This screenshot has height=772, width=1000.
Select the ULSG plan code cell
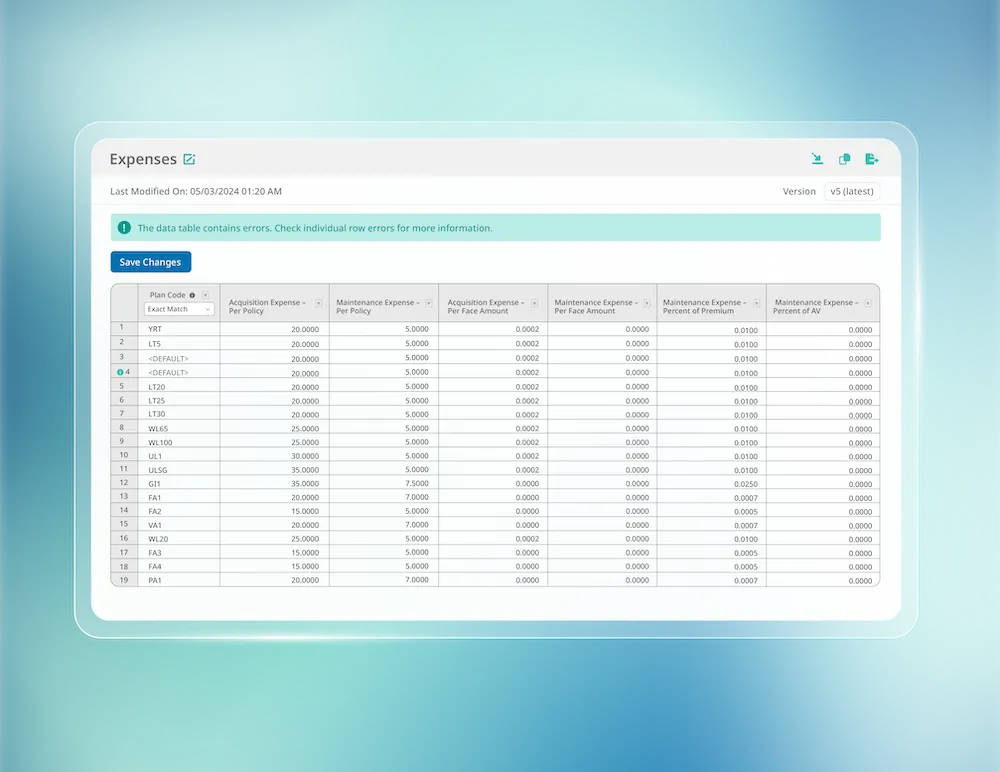(179, 470)
